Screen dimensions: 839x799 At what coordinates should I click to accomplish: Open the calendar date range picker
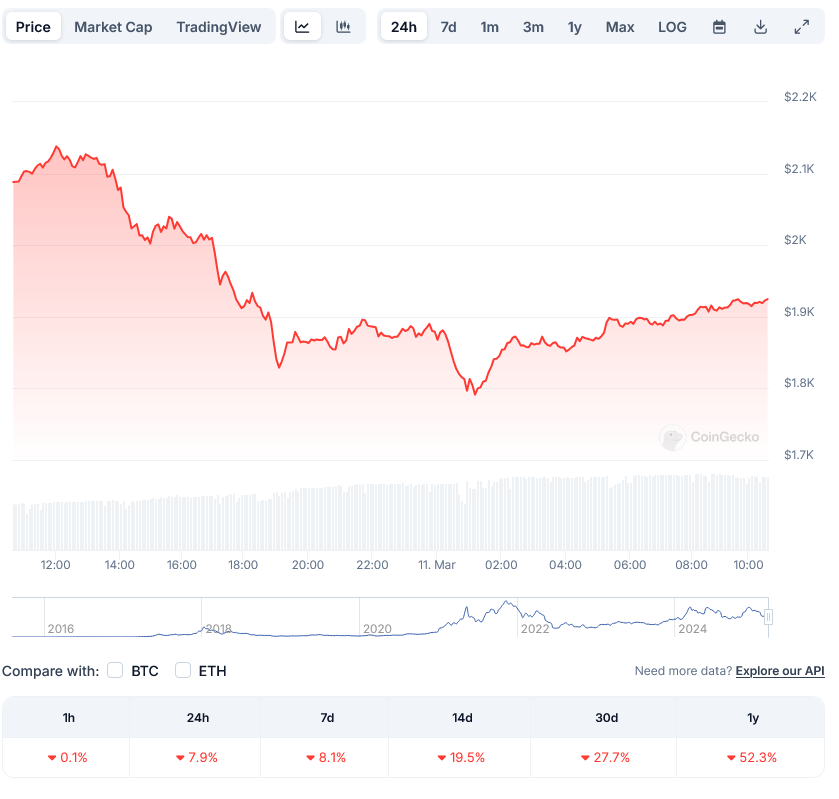pos(719,27)
